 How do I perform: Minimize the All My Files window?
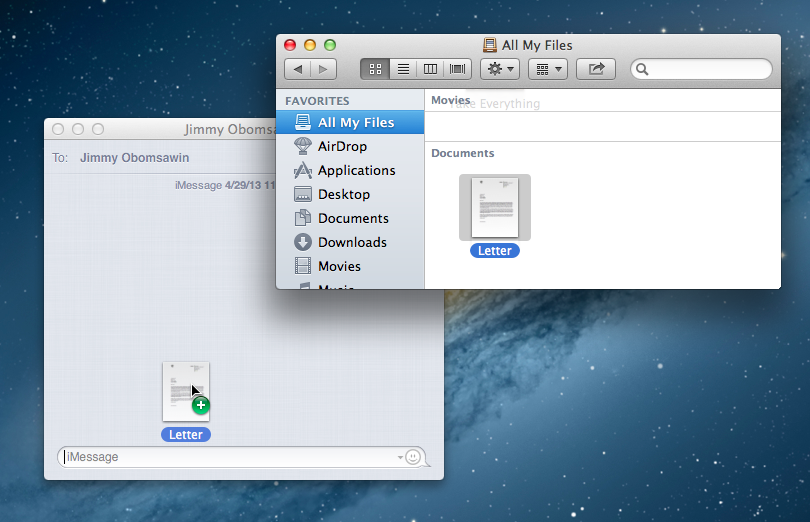coord(310,45)
